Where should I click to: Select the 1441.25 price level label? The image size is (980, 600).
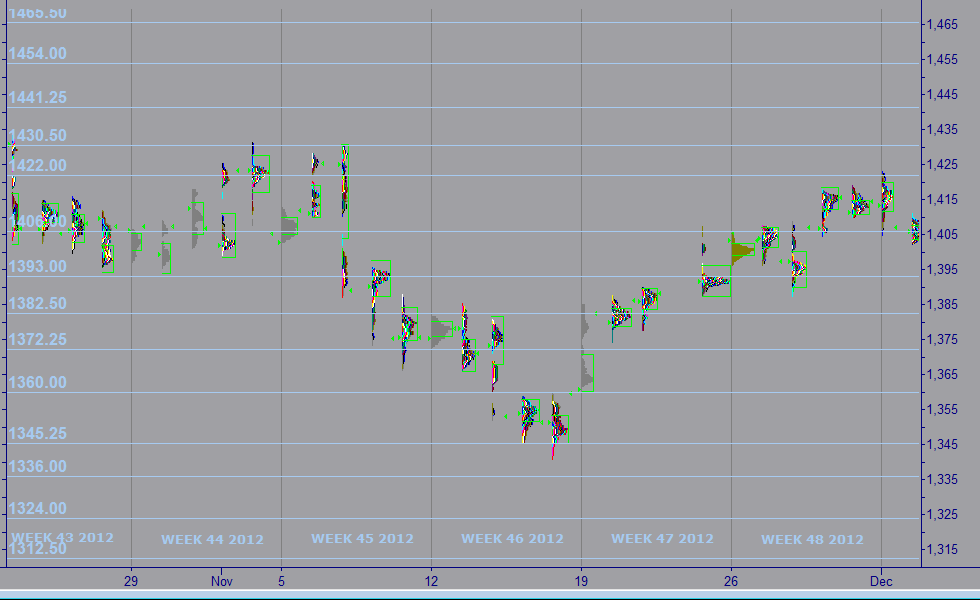(x=38, y=97)
